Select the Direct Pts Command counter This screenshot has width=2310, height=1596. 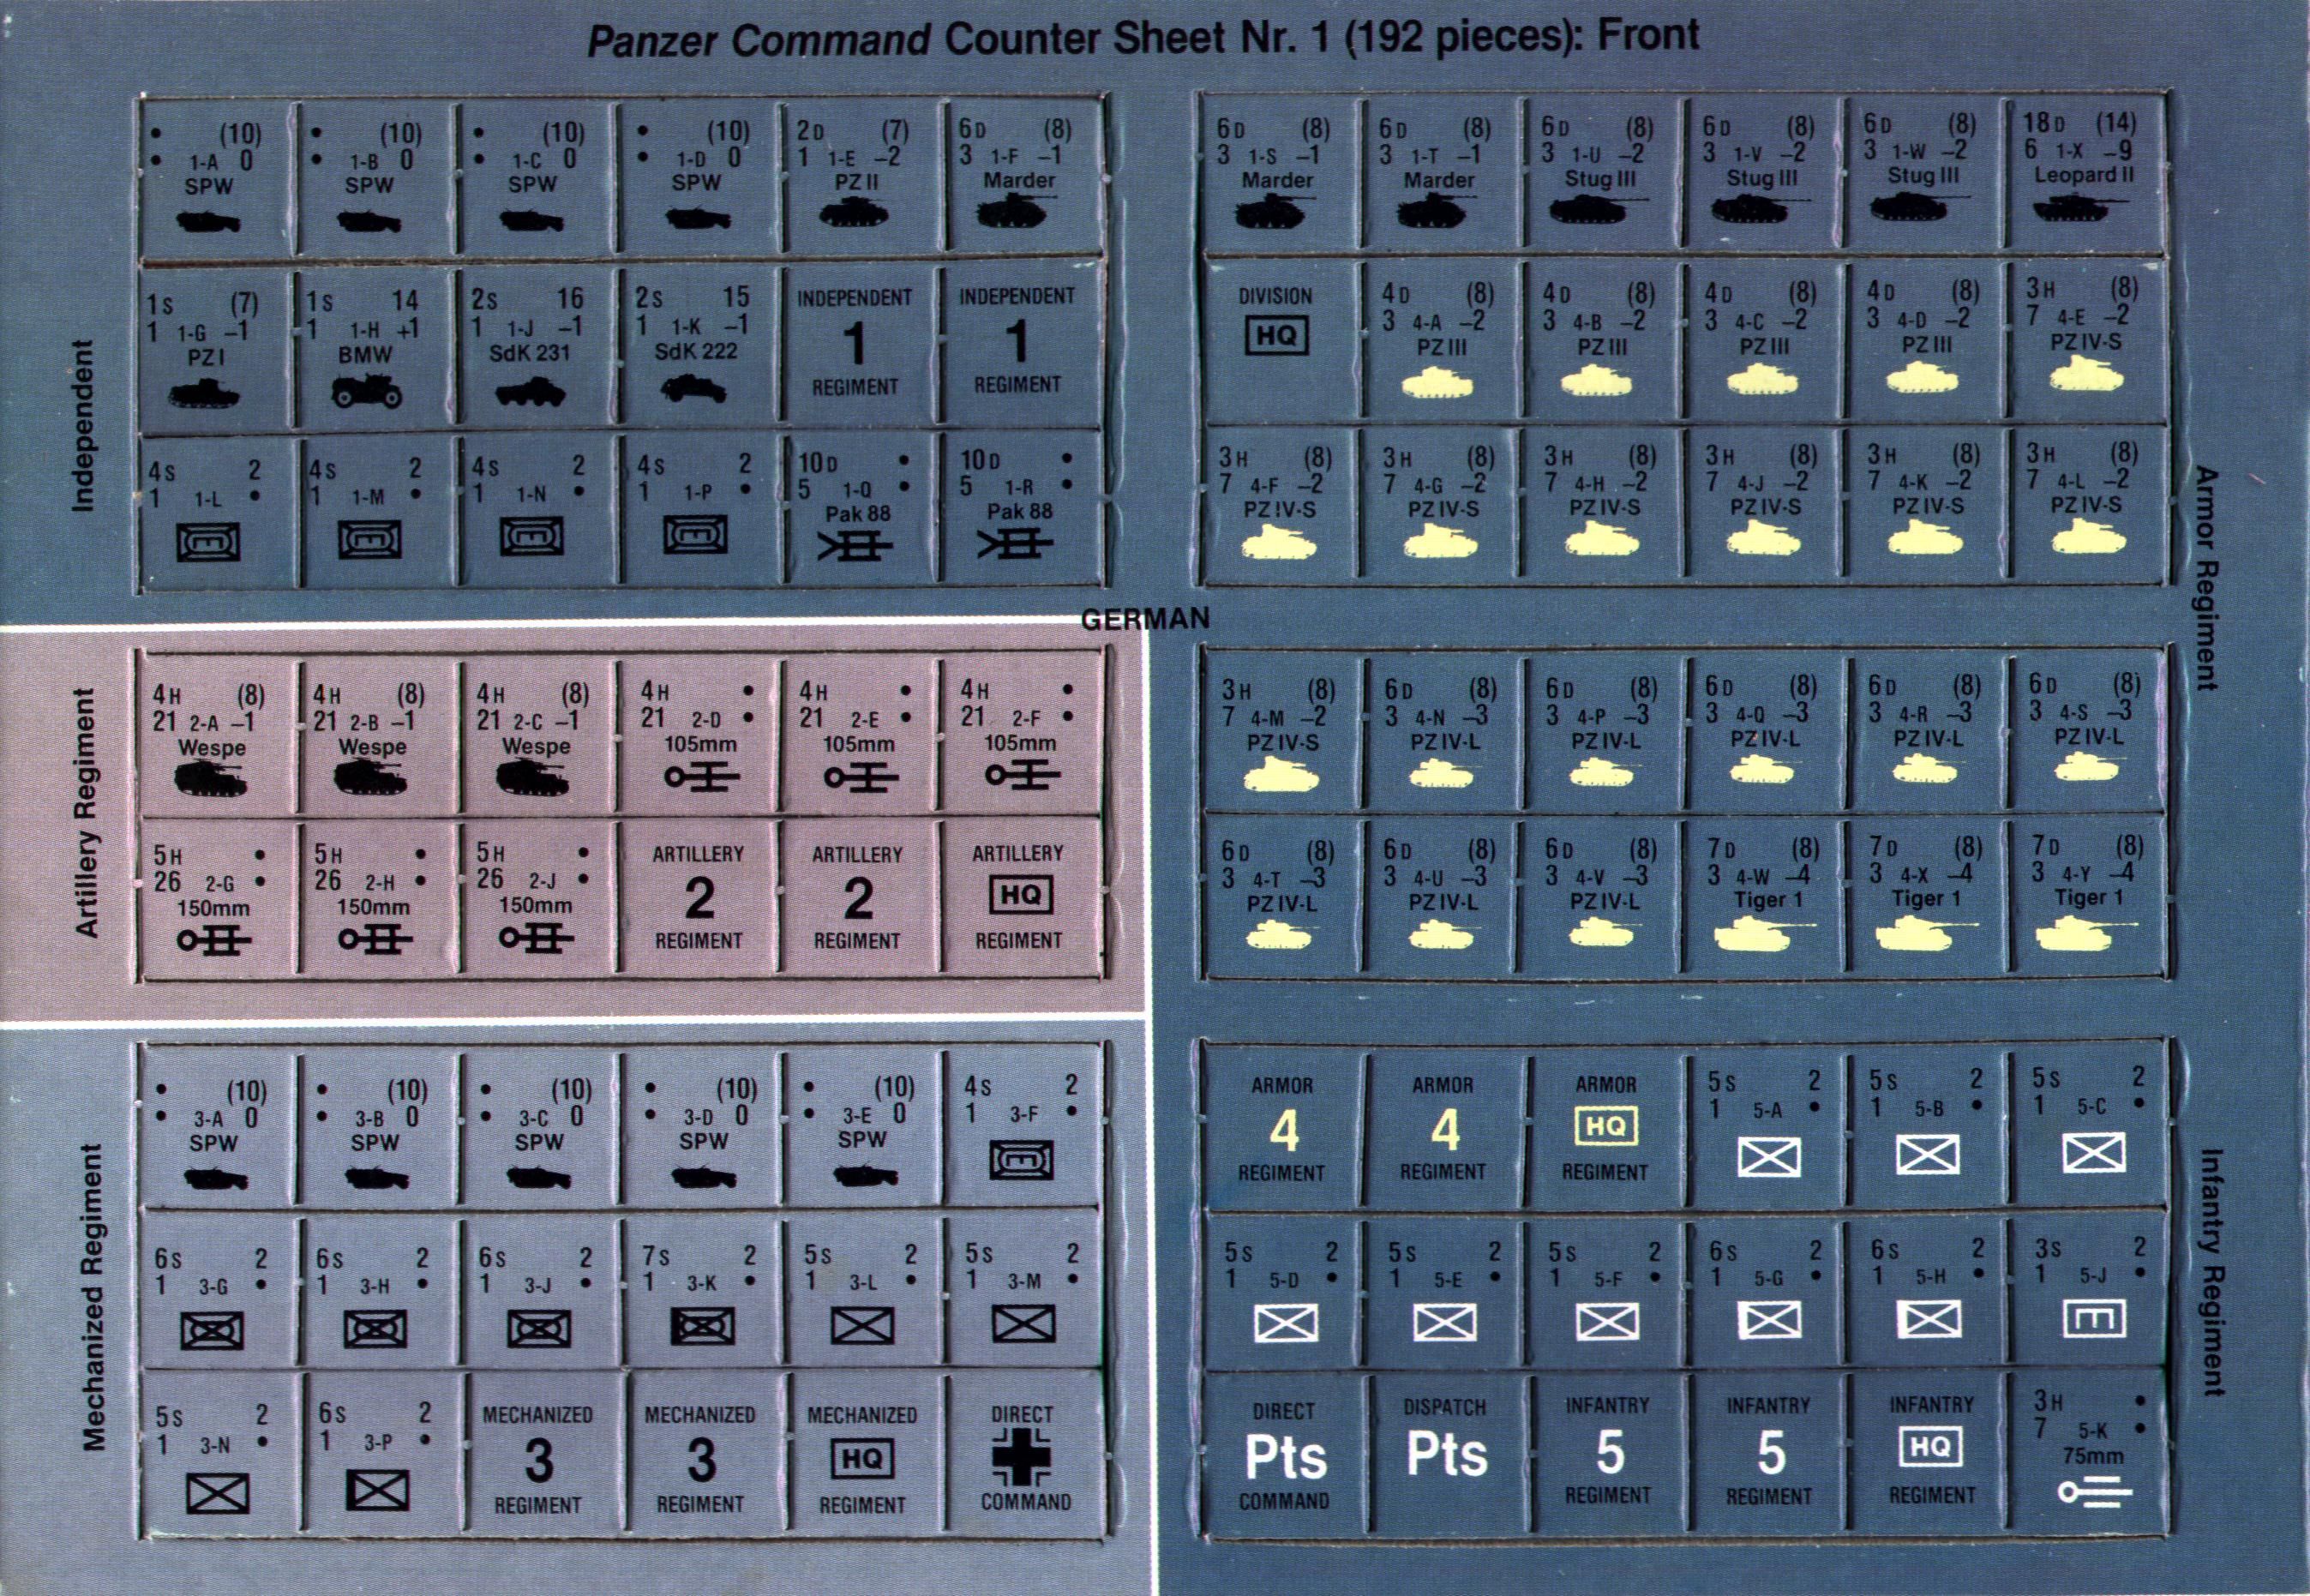(x=1284, y=1455)
